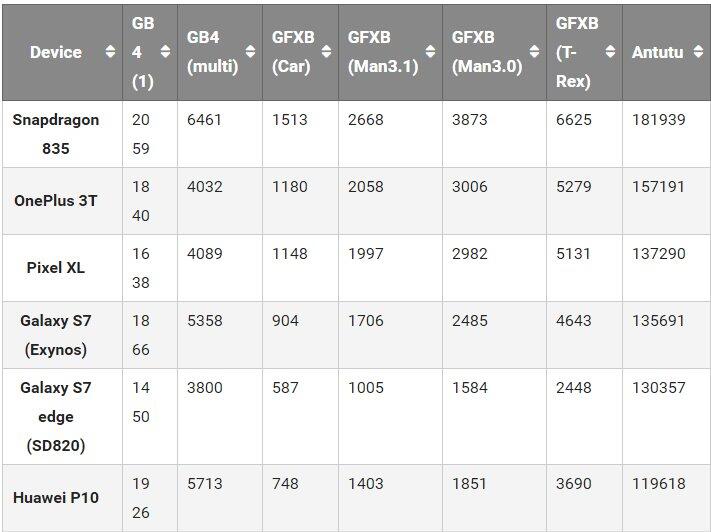This screenshot has width=711, height=532.
Task: Click sort arrows in Device column header
Action: [x=110, y=52]
